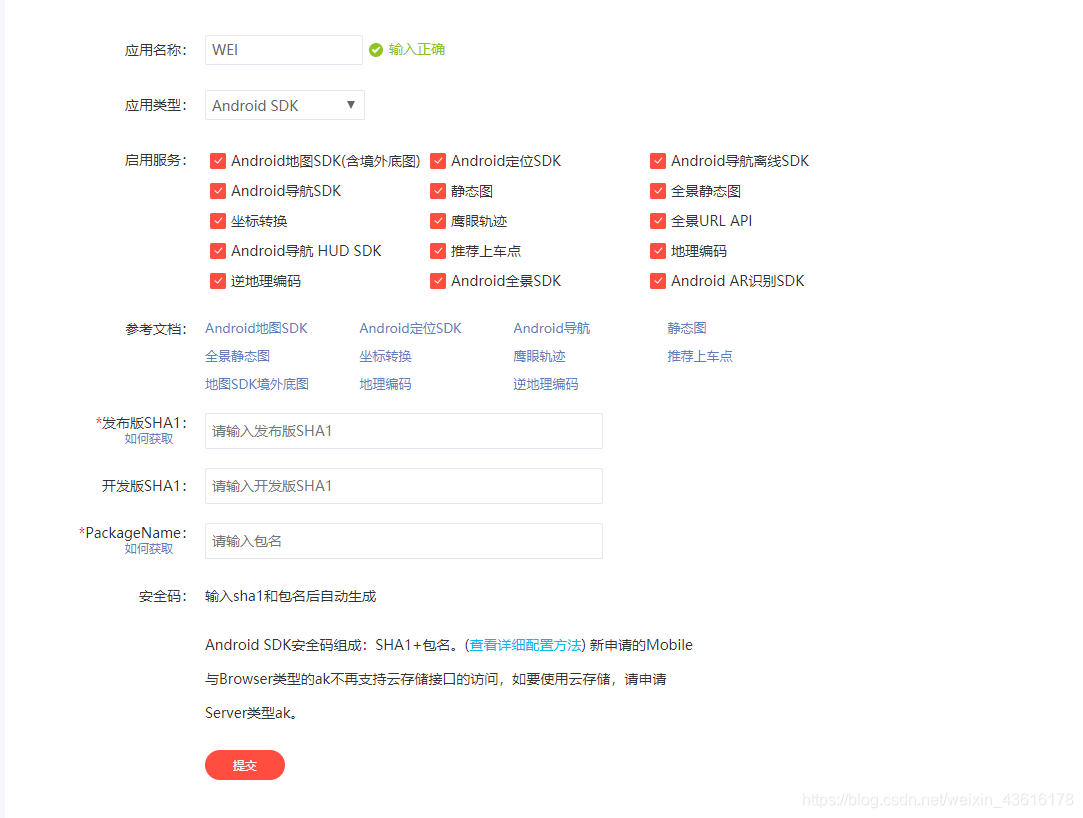Toggle the 全景静态图 checkbox off
Viewport: 1083px width, 818px height.
point(657,191)
